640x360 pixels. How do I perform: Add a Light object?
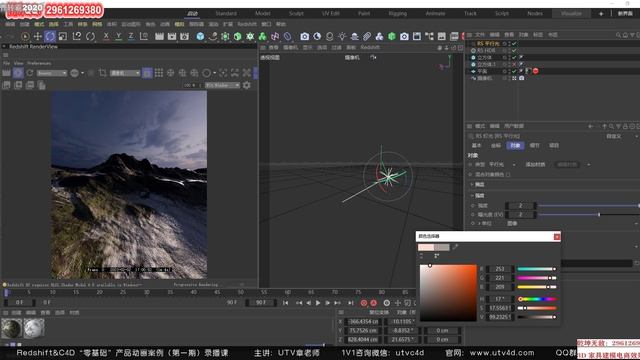(x=342, y=36)
